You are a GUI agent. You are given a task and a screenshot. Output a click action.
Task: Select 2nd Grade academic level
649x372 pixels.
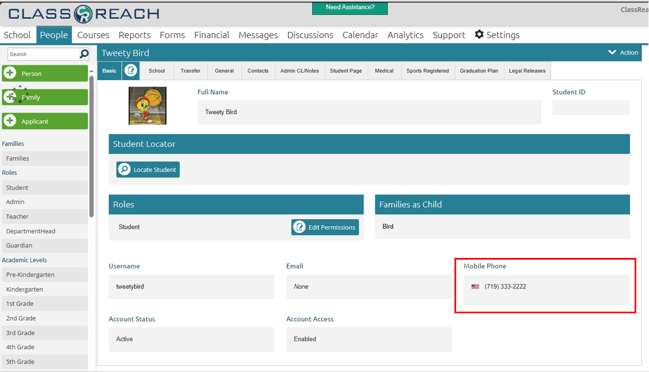(45, 318)
